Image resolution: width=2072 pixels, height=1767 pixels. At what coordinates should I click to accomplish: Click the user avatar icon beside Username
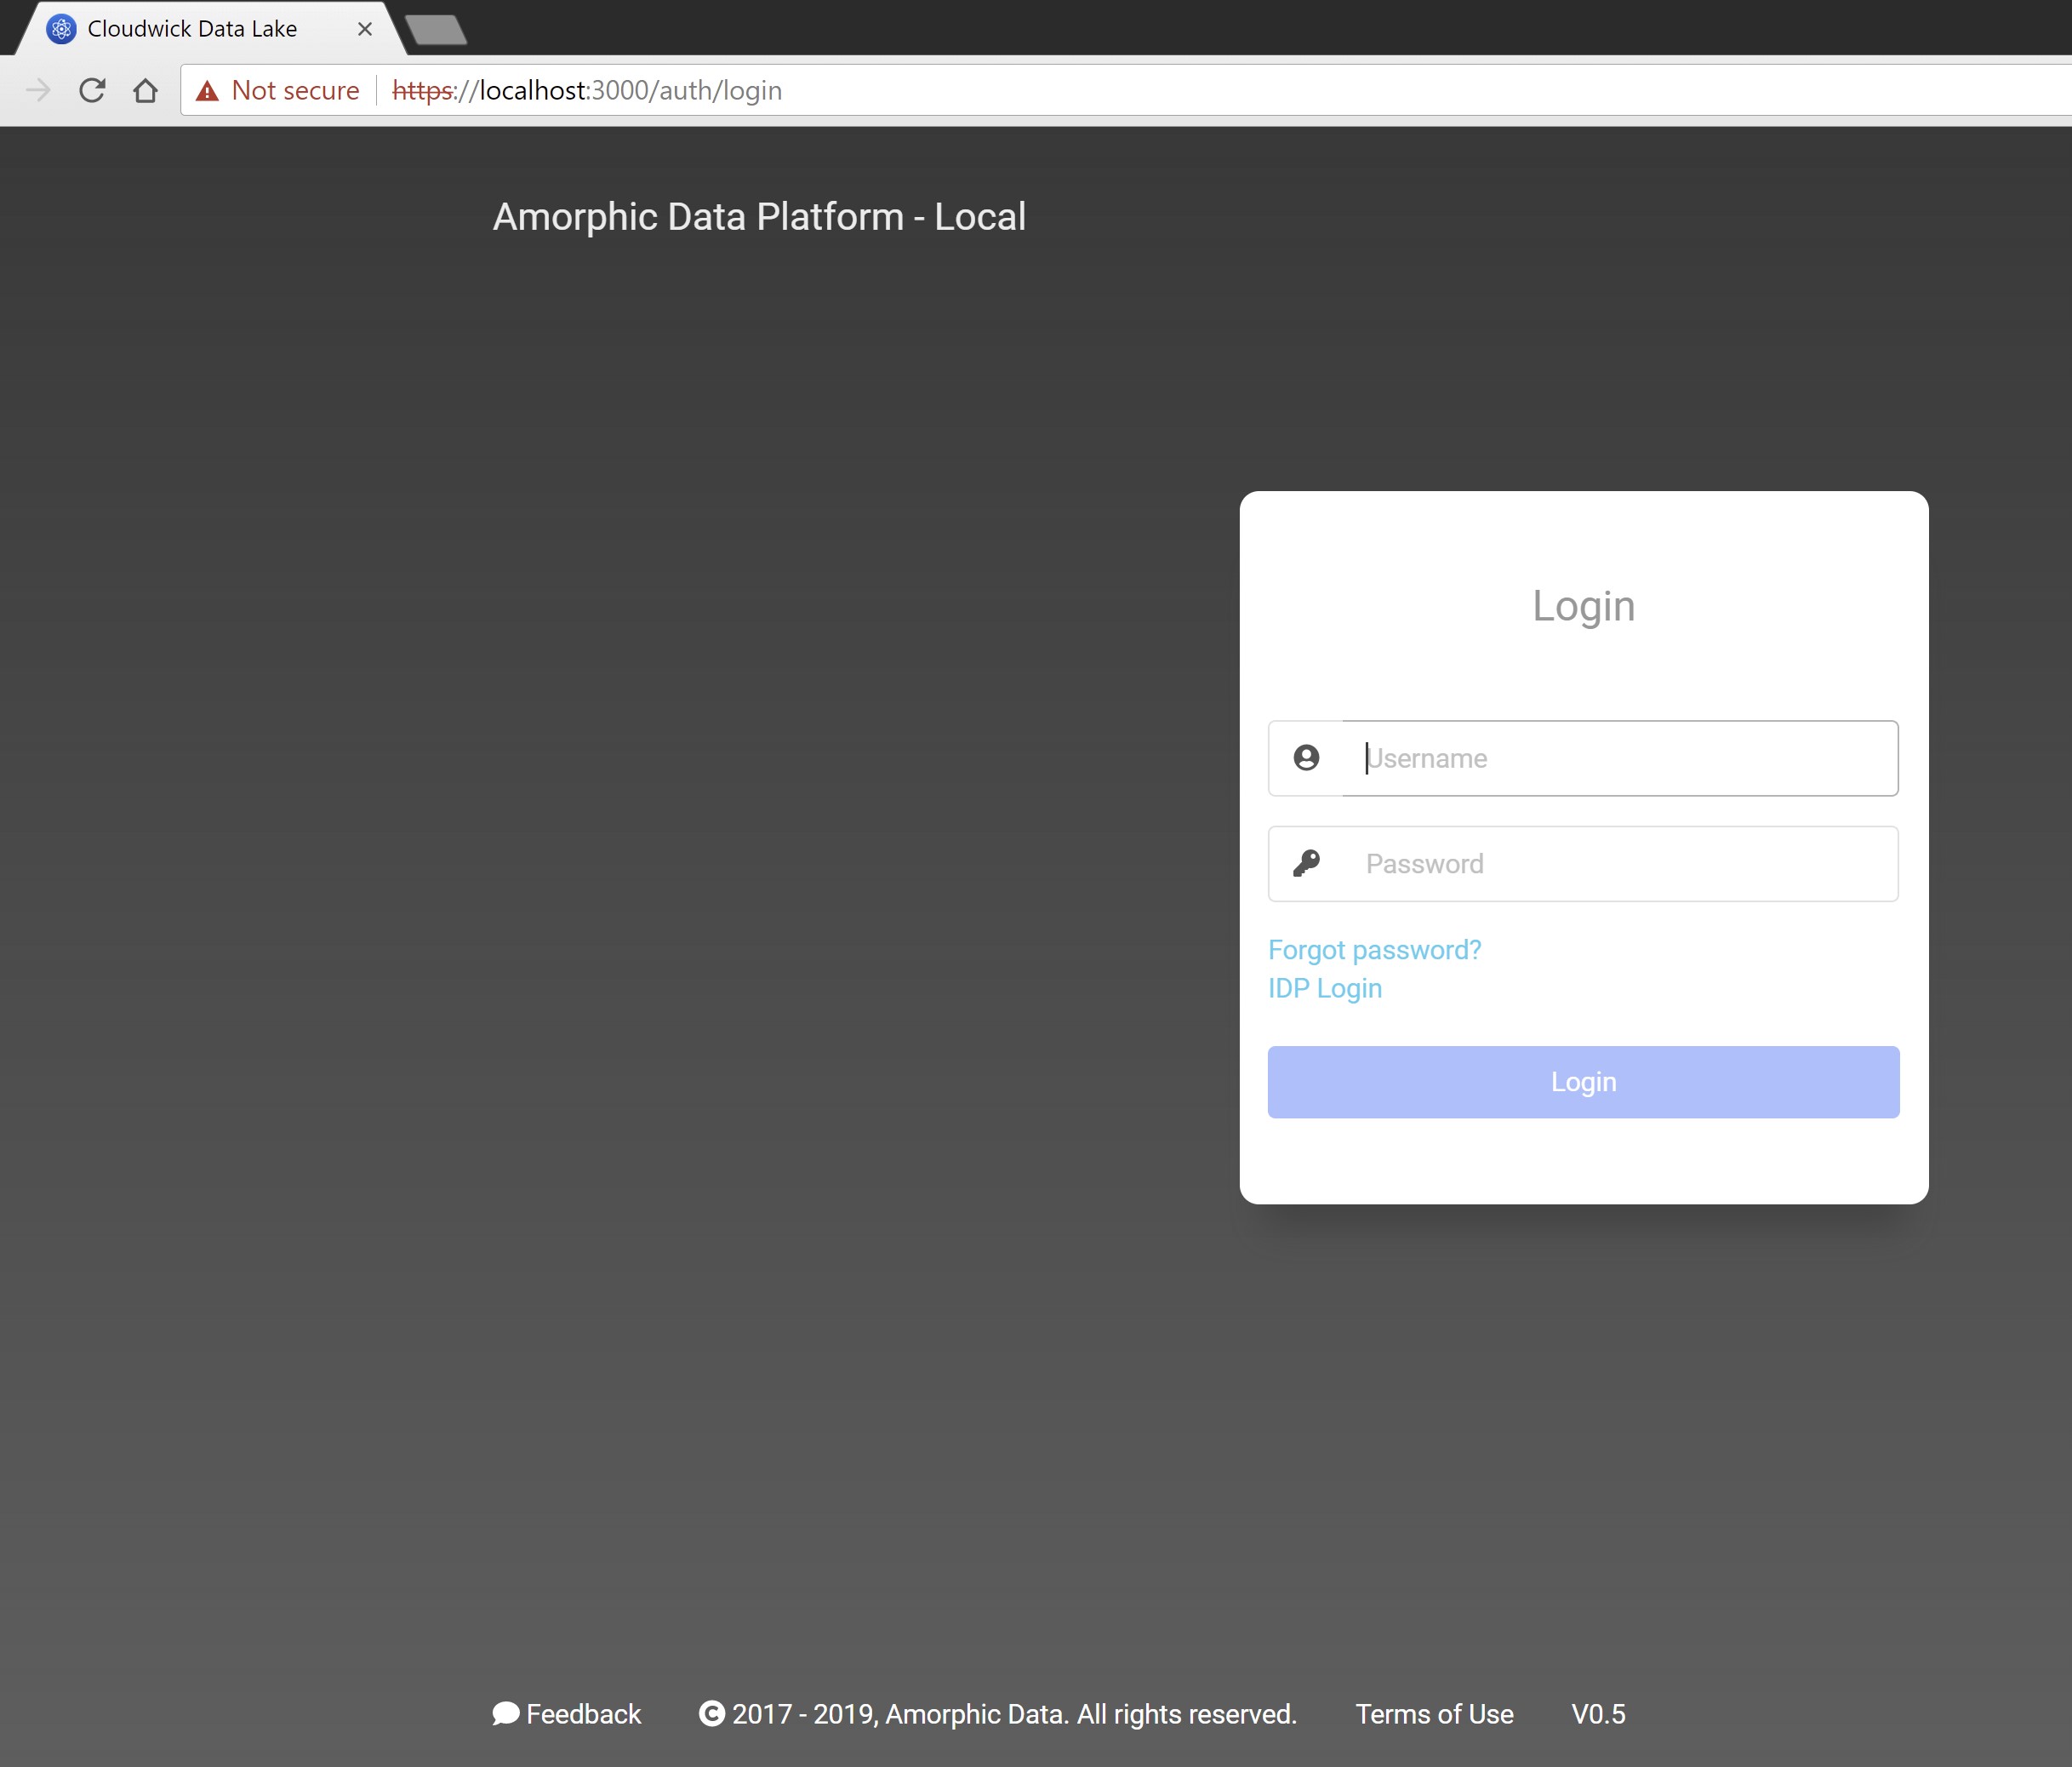(1306, 758)
